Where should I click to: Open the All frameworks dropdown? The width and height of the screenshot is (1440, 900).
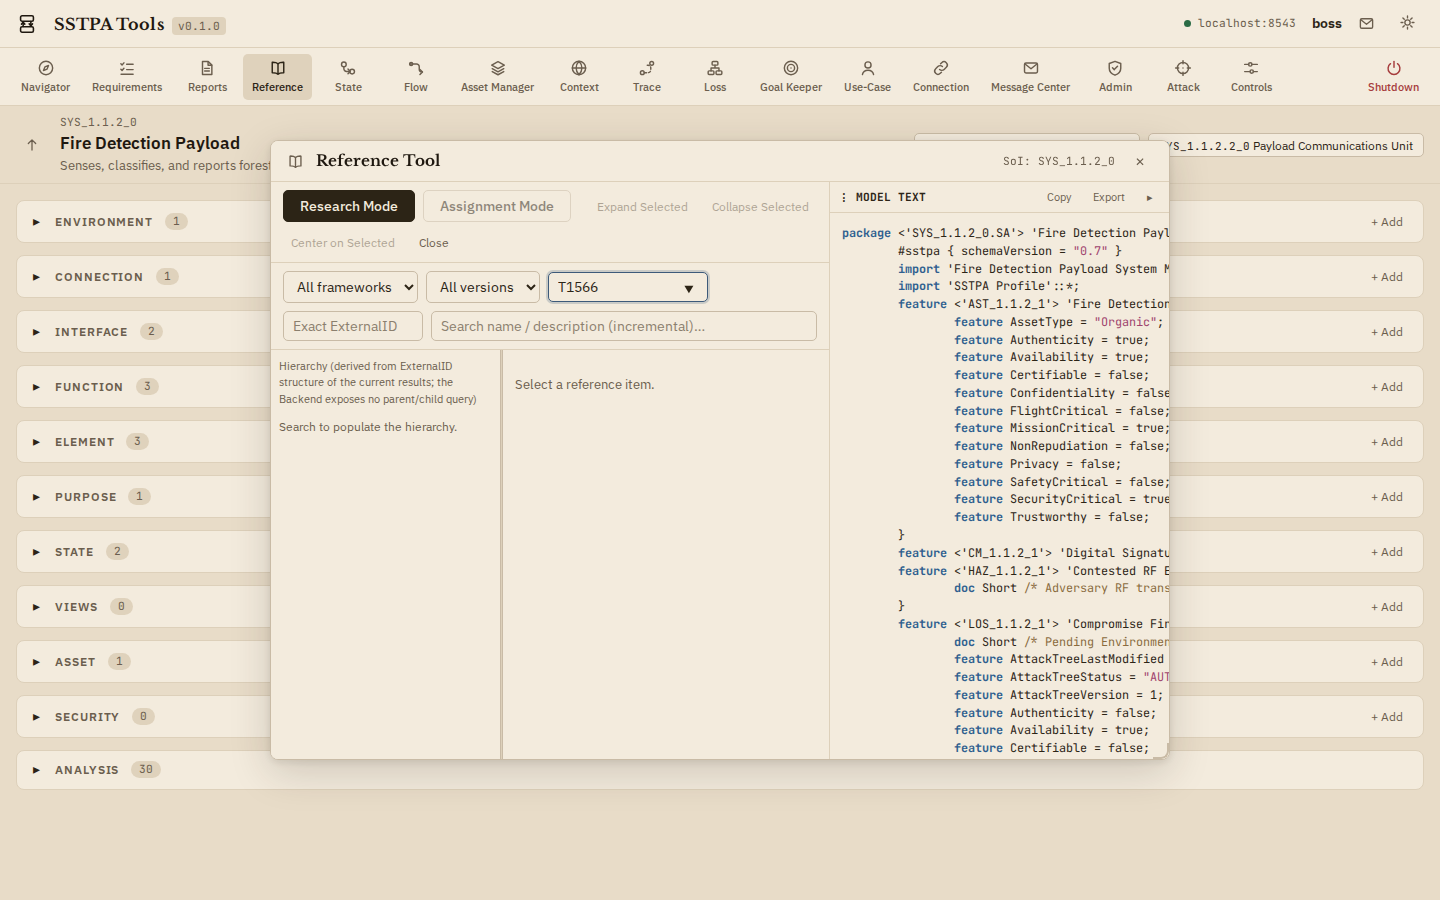350,287
